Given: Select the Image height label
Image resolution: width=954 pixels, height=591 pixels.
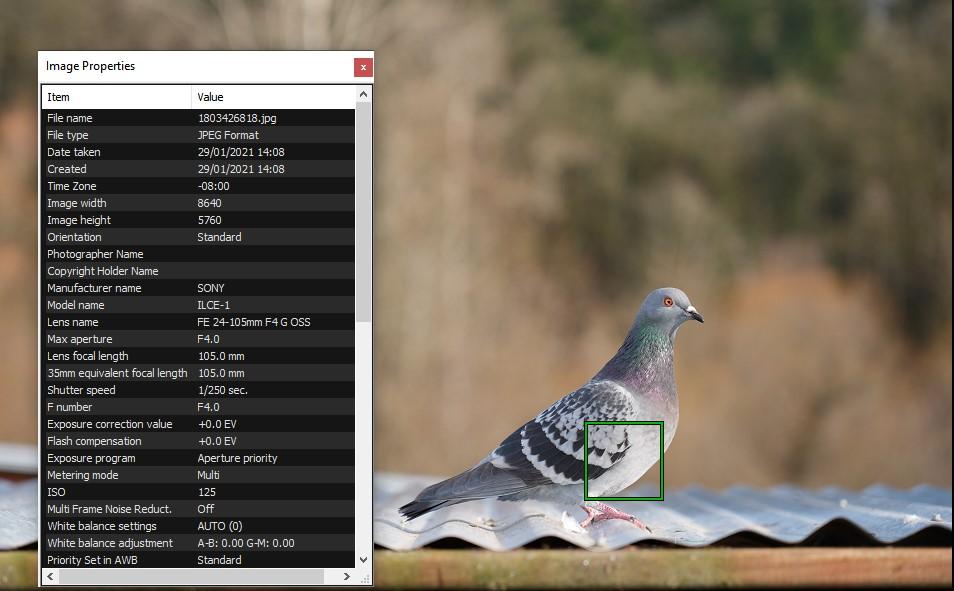Looking at the screenshot, I should coord(79,220).
